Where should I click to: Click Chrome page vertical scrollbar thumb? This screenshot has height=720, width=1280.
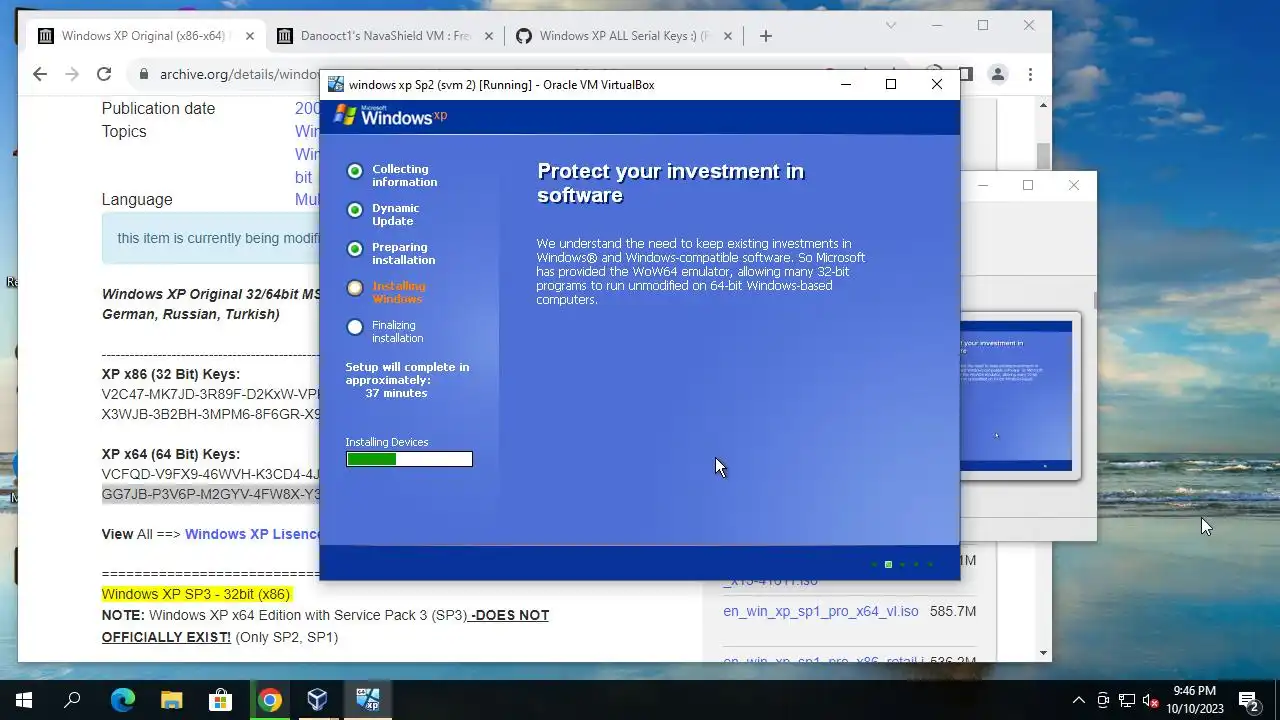[1044, 156]
